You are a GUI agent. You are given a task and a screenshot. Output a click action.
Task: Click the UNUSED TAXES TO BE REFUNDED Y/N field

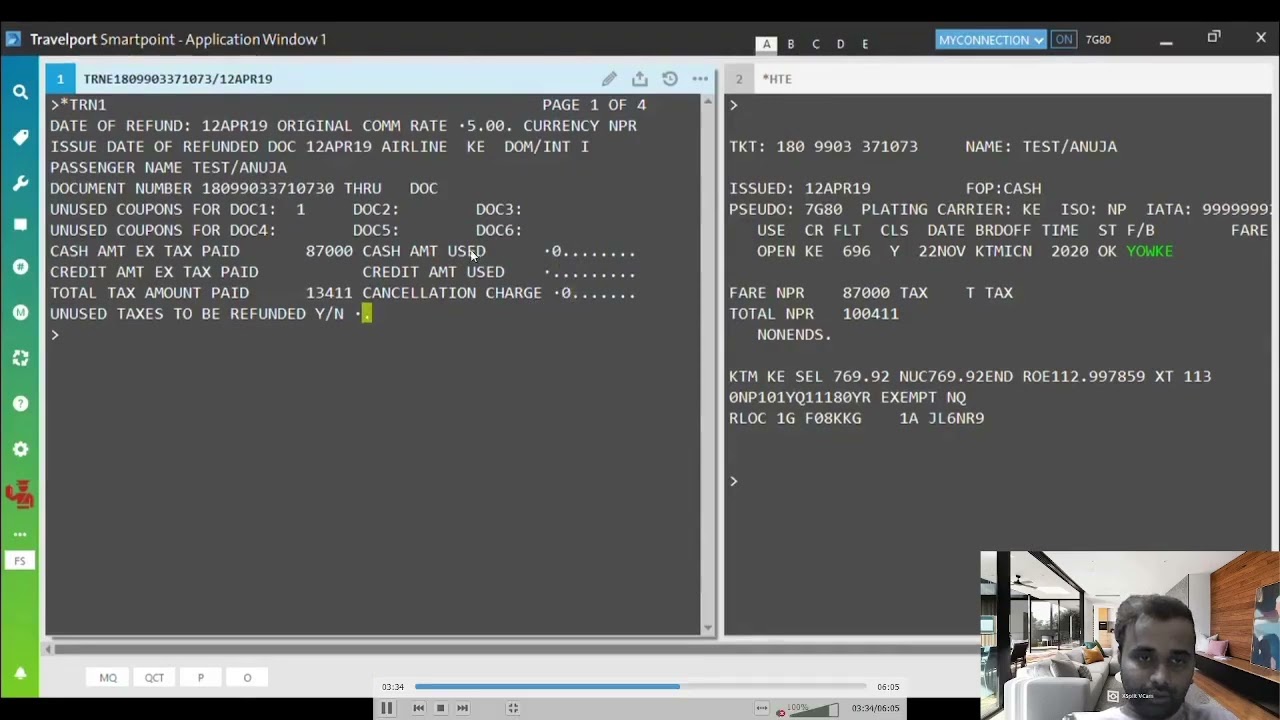coord(365,314)
